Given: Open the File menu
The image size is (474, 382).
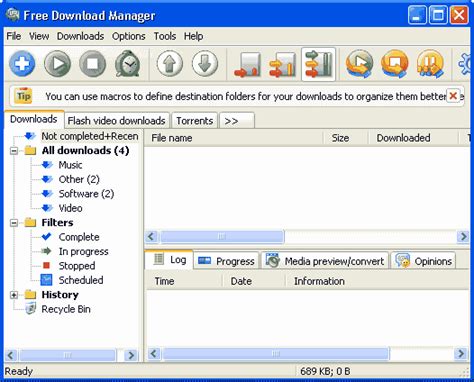Looking at the screenshot, I should tap(14, 36).
